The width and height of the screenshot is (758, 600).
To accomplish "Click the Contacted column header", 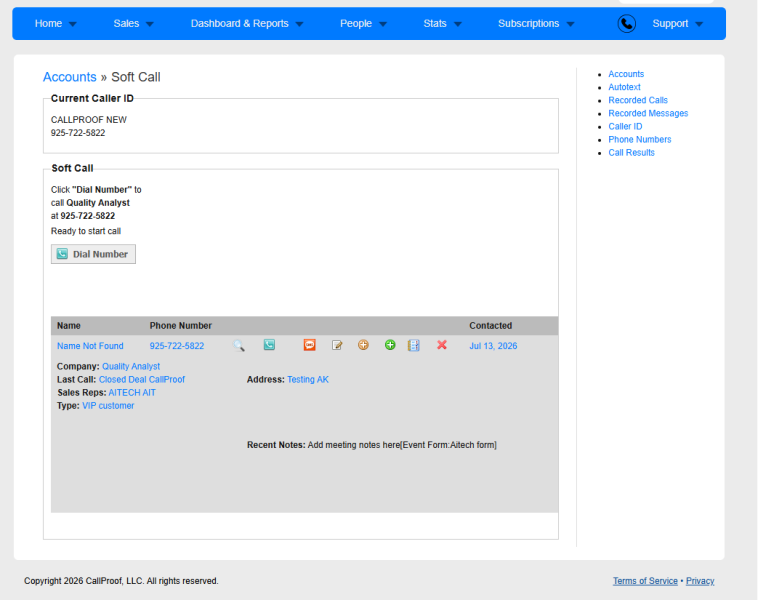I will pos(490,326).
